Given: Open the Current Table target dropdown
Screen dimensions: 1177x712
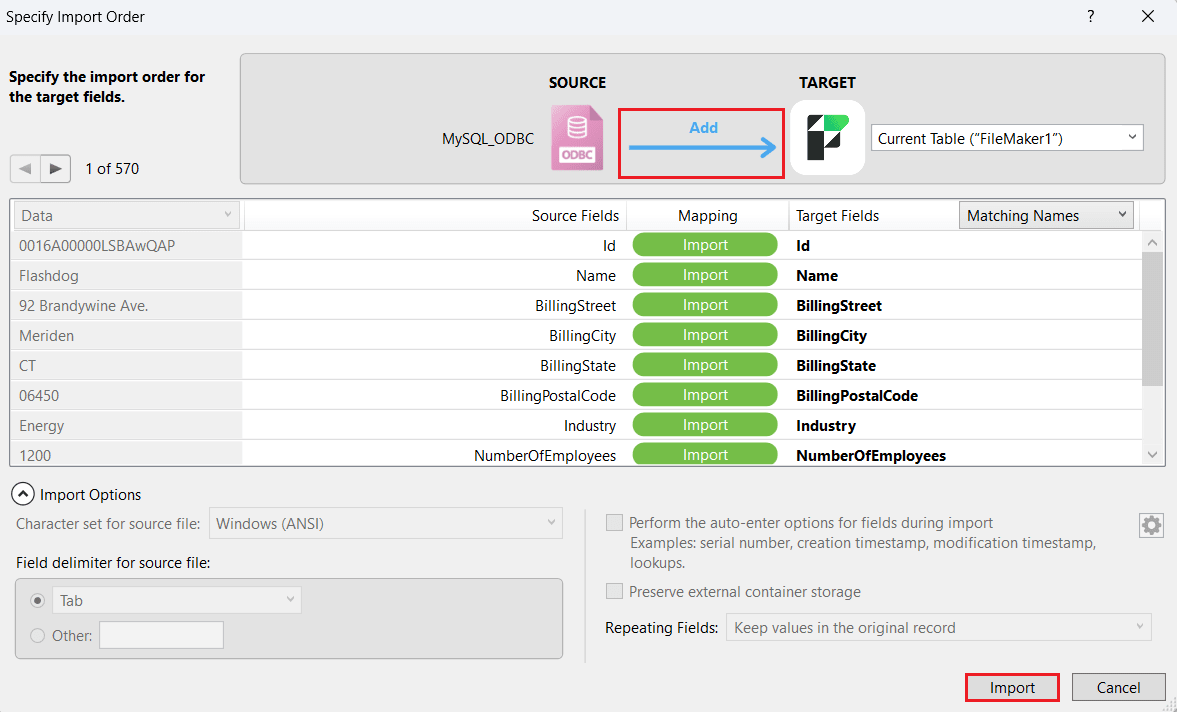Looking at the screenshot, I should click(x=1006, y=138).
